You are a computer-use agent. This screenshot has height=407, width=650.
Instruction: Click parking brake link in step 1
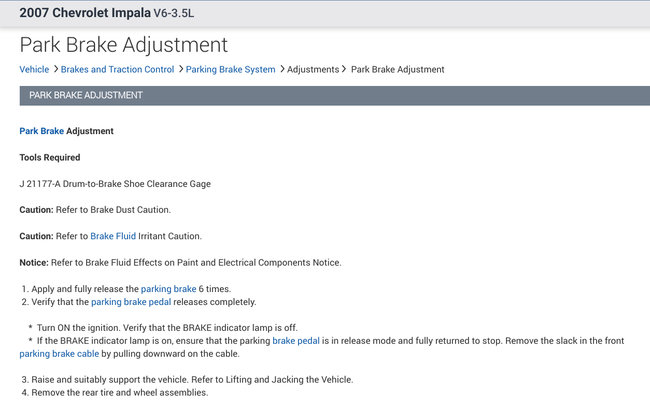(168, 288)
